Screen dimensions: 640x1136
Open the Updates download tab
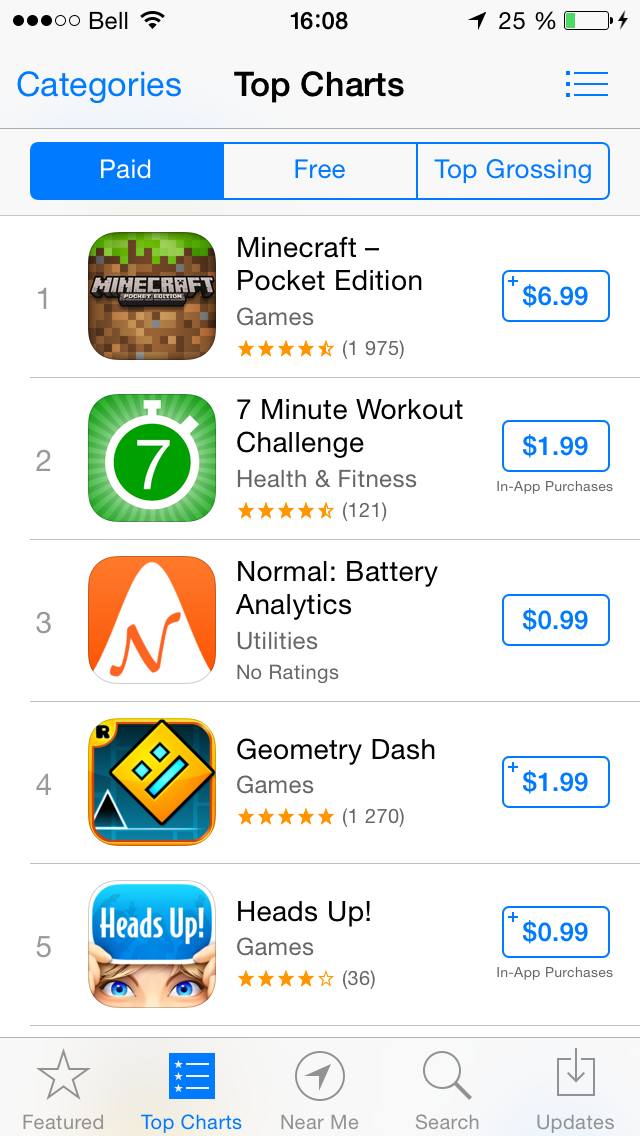pos(575,1088)
